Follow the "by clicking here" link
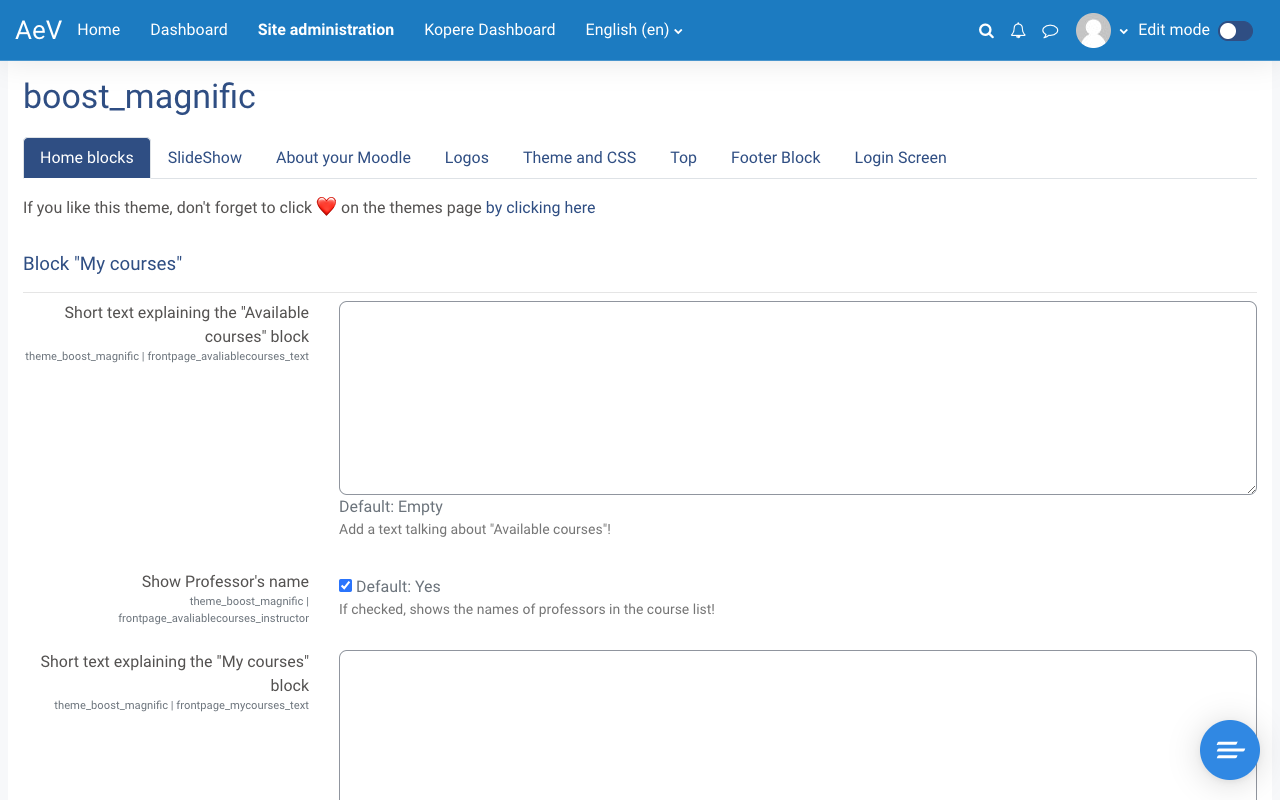The height and width of the screenshot is (800, 1280). tap(540, 208)
